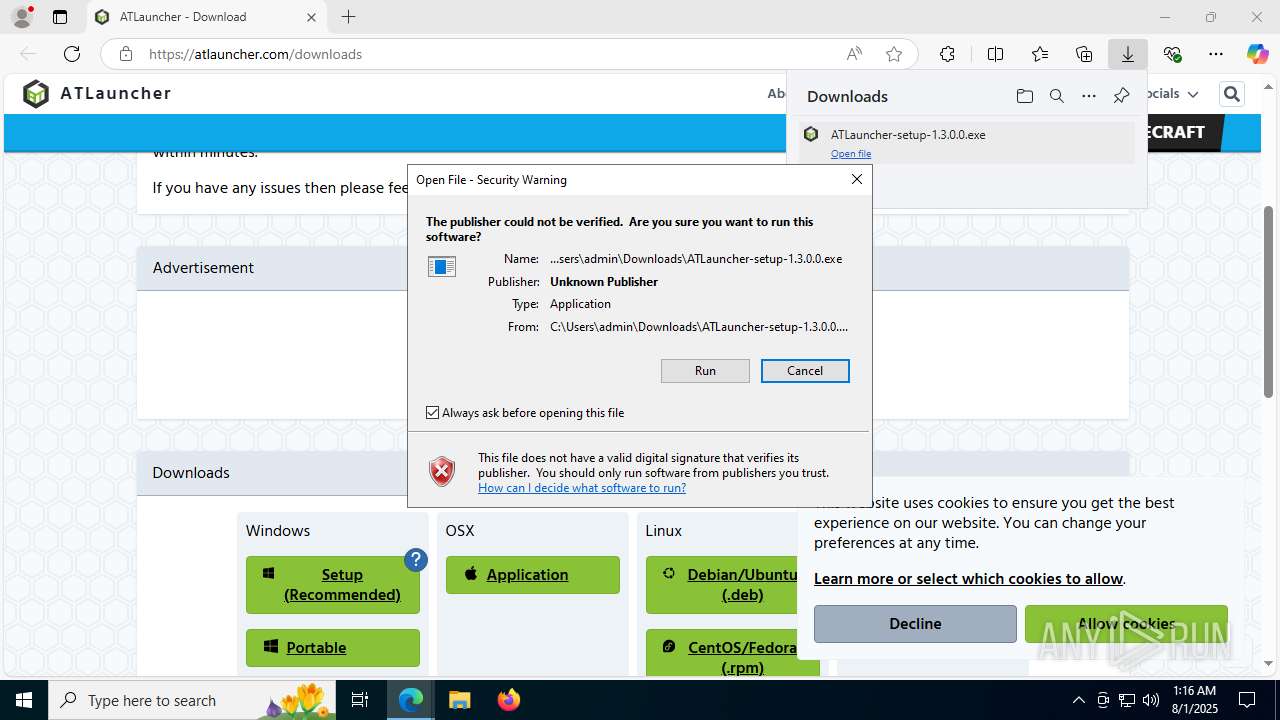Viewport: 1280px width, 720px height.
Task: Expand the Socials dropdown menu
Action: (x=1172, y=94)
